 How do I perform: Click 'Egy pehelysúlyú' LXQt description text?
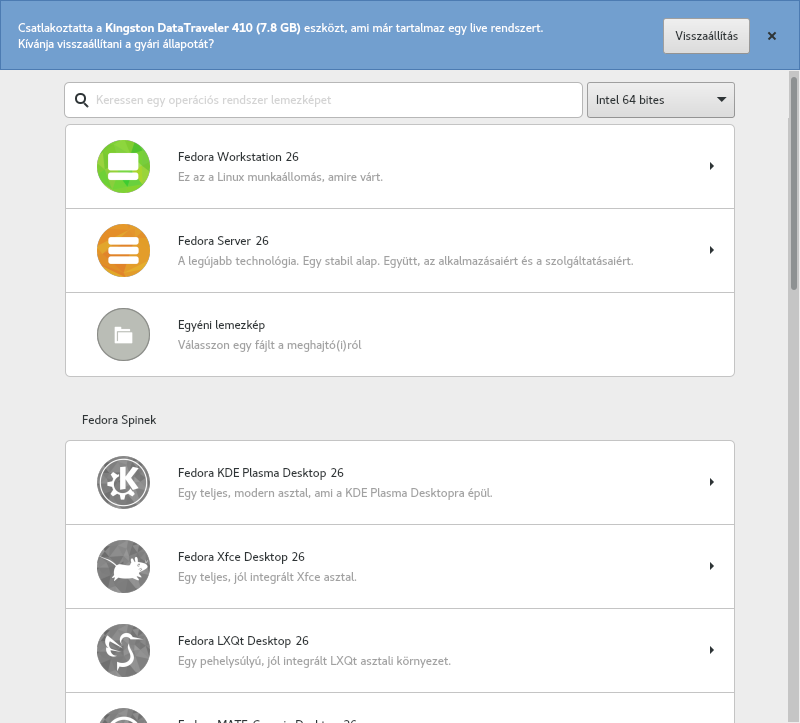[314, 661]
